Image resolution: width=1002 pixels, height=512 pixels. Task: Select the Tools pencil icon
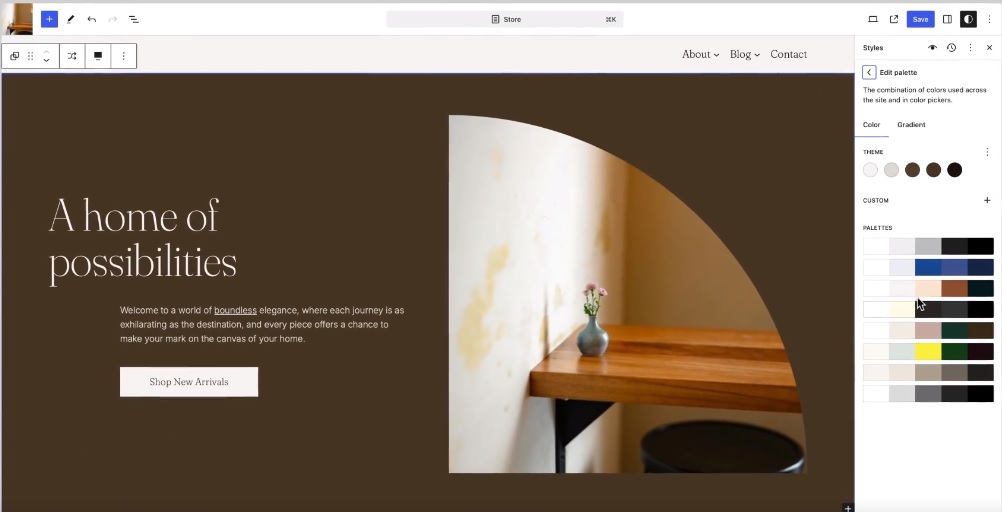(70, 19)
